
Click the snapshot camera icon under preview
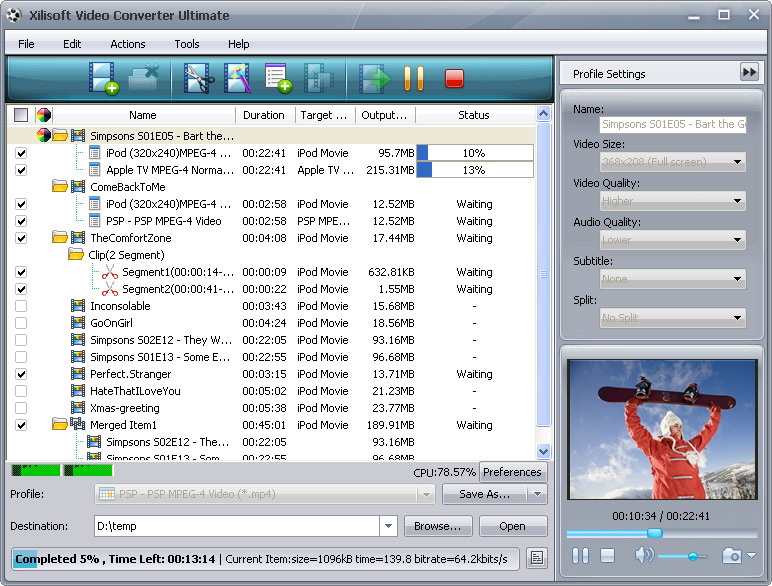pos(732,555)
